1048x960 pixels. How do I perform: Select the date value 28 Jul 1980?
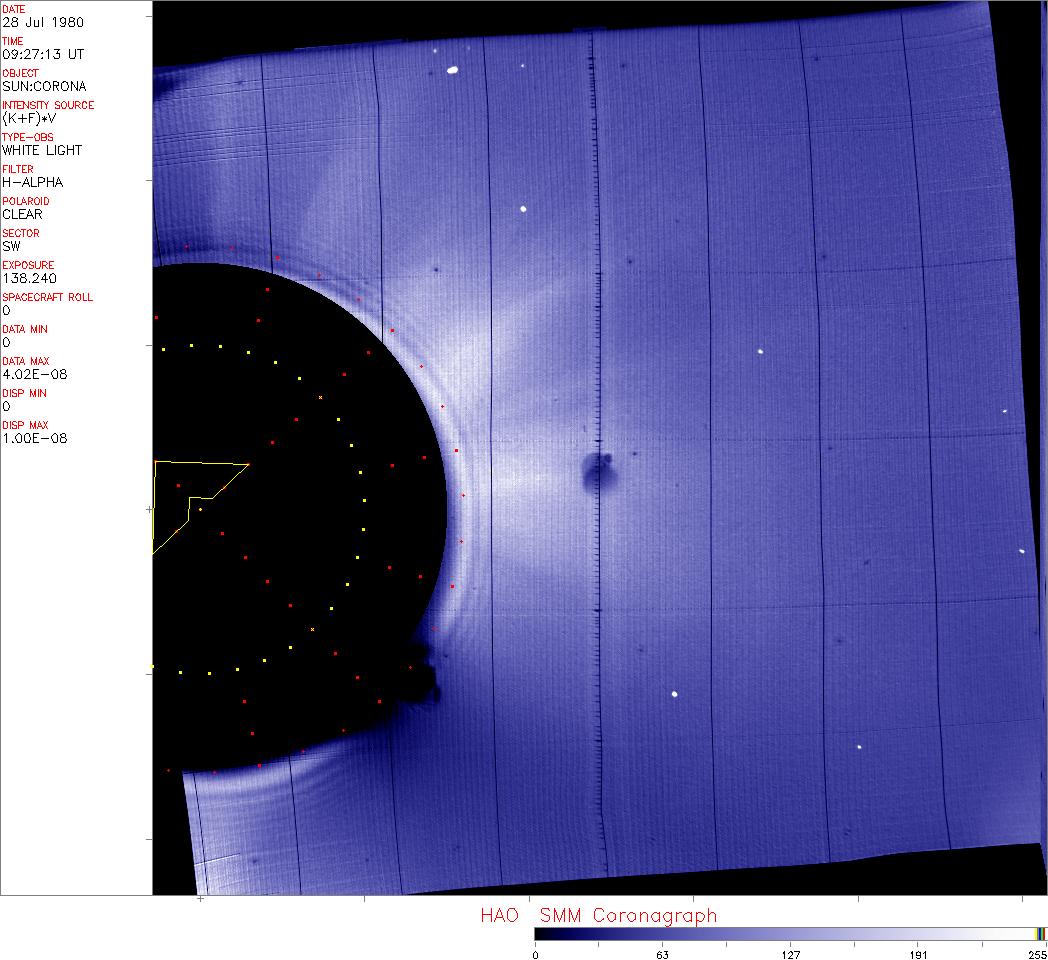(x=29, y=22)
